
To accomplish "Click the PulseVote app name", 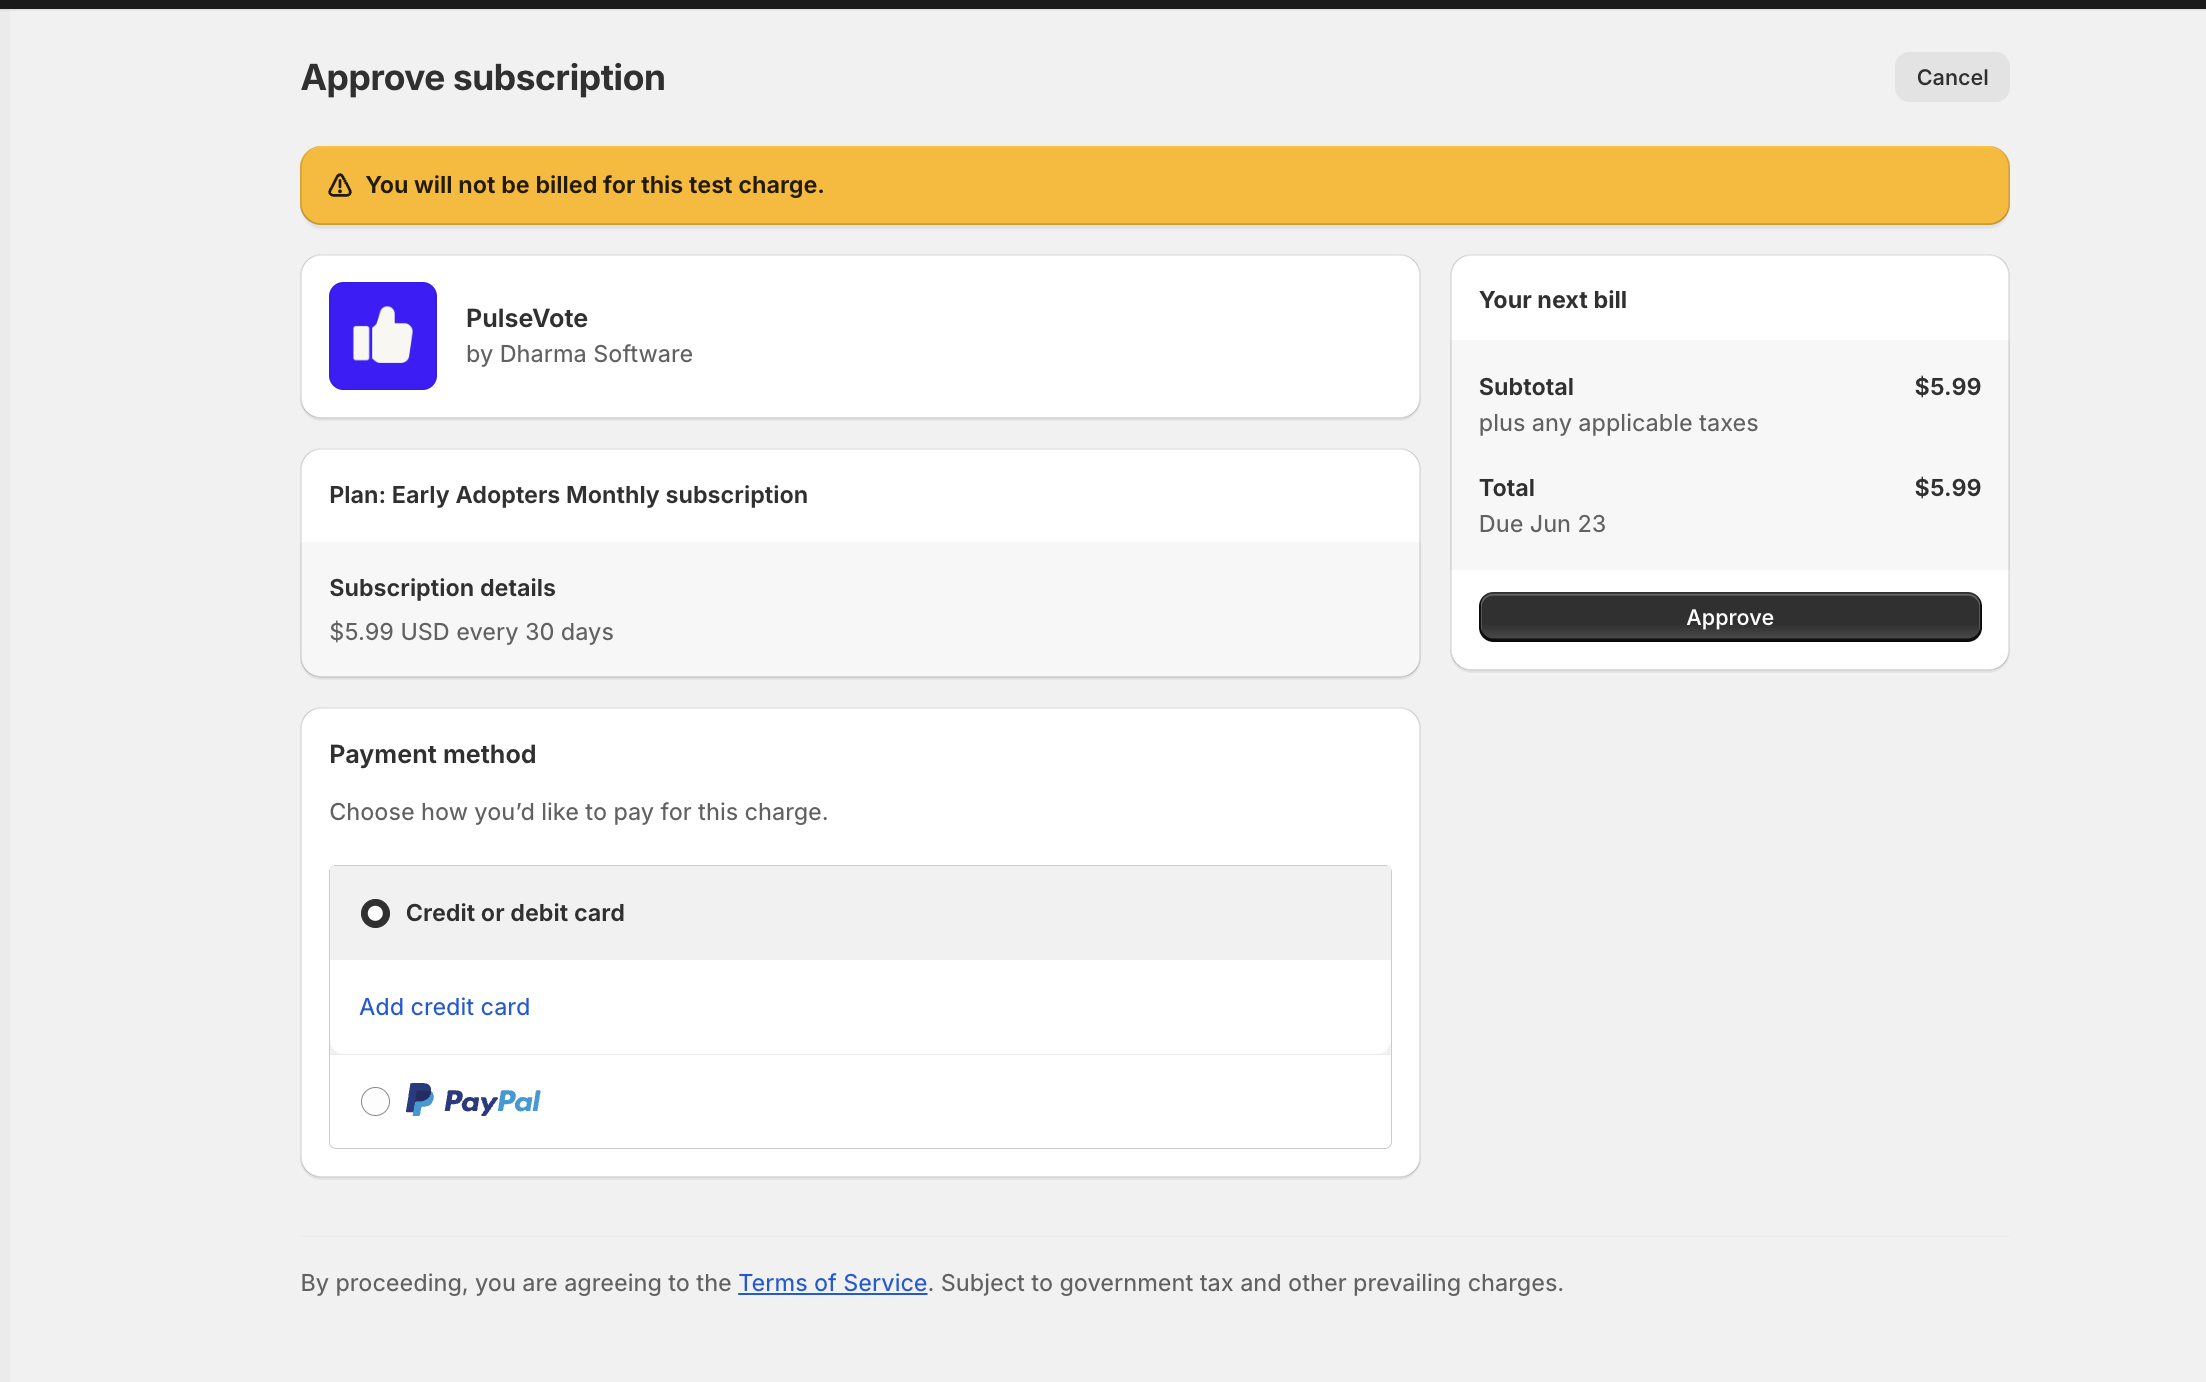I will 526,318.
